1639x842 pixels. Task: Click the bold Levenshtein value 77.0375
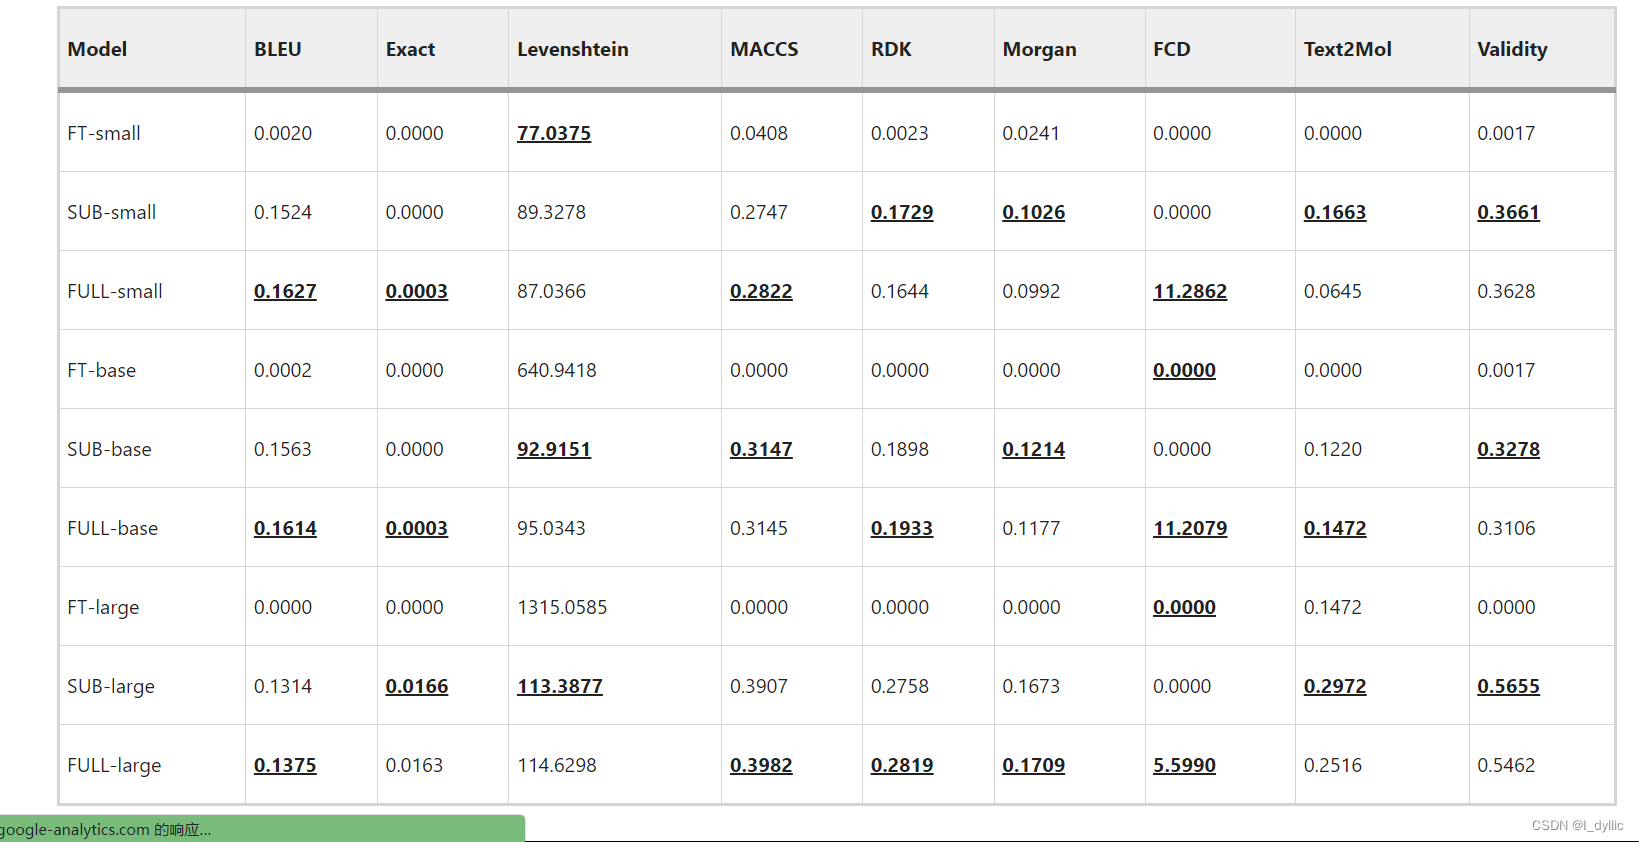tap(554, 133)
